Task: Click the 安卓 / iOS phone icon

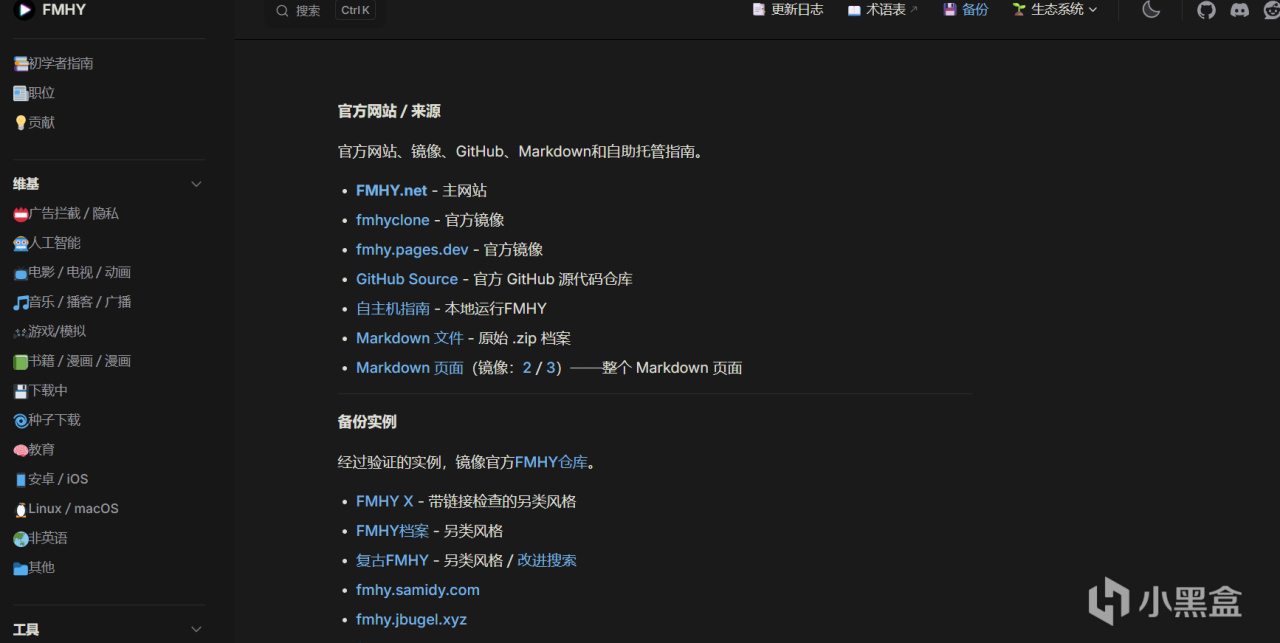Action: pos(20,479)
